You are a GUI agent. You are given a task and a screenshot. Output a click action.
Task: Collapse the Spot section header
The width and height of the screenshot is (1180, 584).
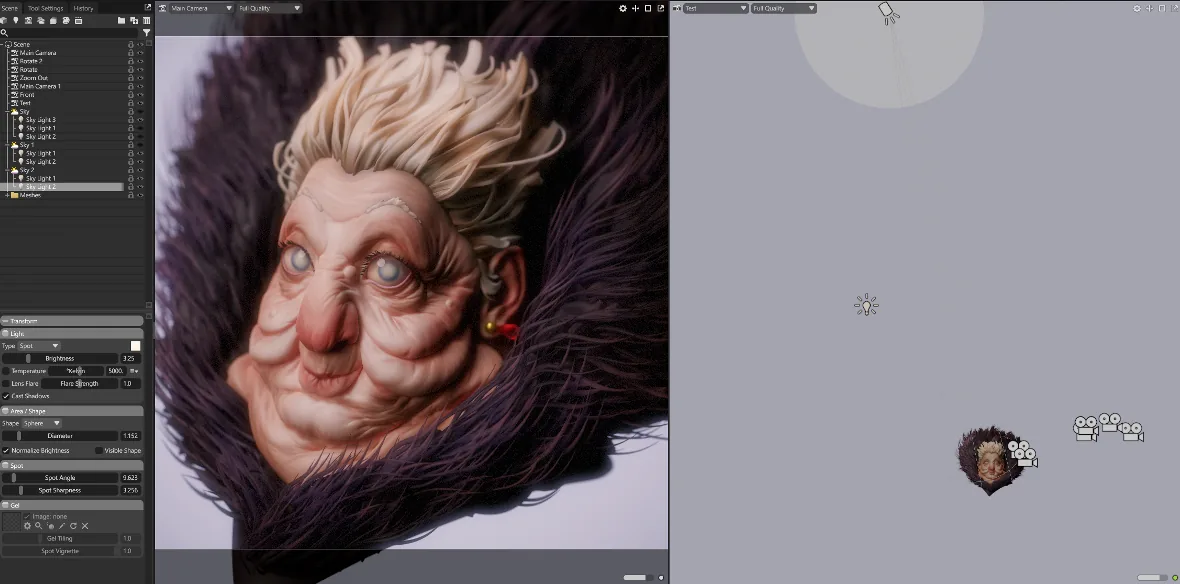point(71,466)
